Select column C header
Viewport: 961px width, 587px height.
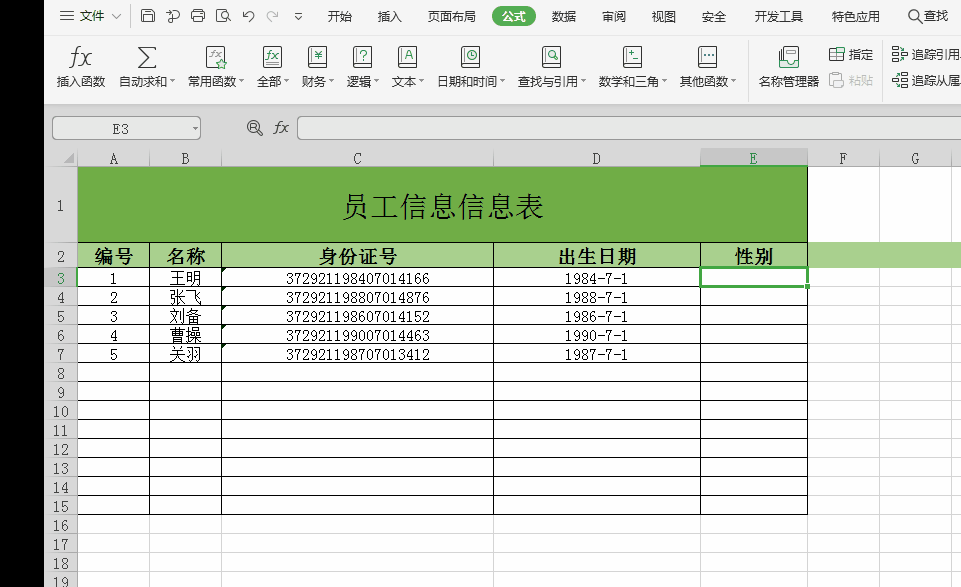tap(357, 159)
